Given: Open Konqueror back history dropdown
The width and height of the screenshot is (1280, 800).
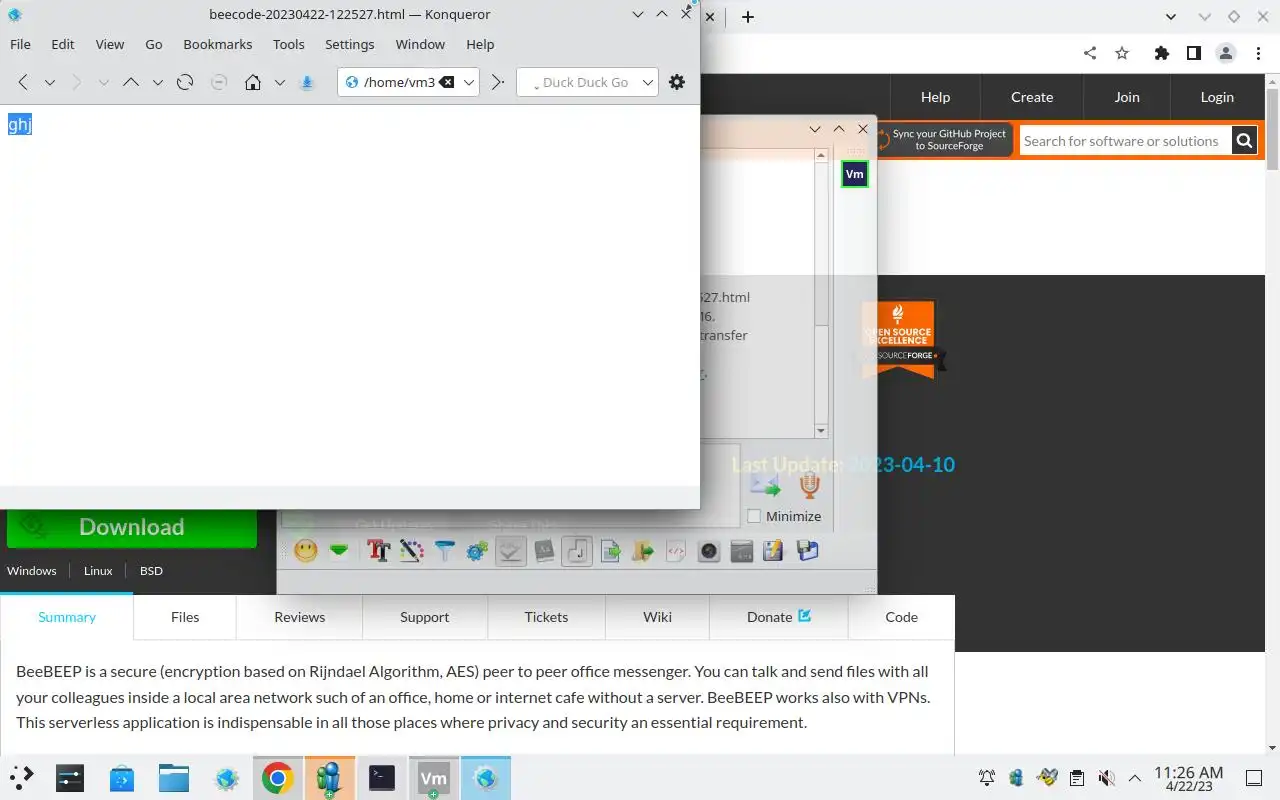Looking at the screenshot, I should click(x=49, y=82).
